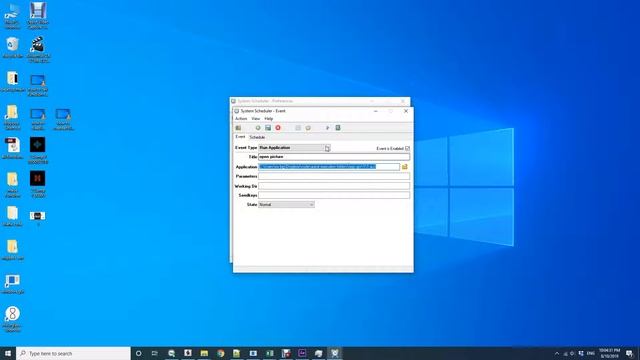The height and width of the screenshot is (360, 640).
Task: Toggle the Event is Enabled checkbox
Action: coord(407,149)
